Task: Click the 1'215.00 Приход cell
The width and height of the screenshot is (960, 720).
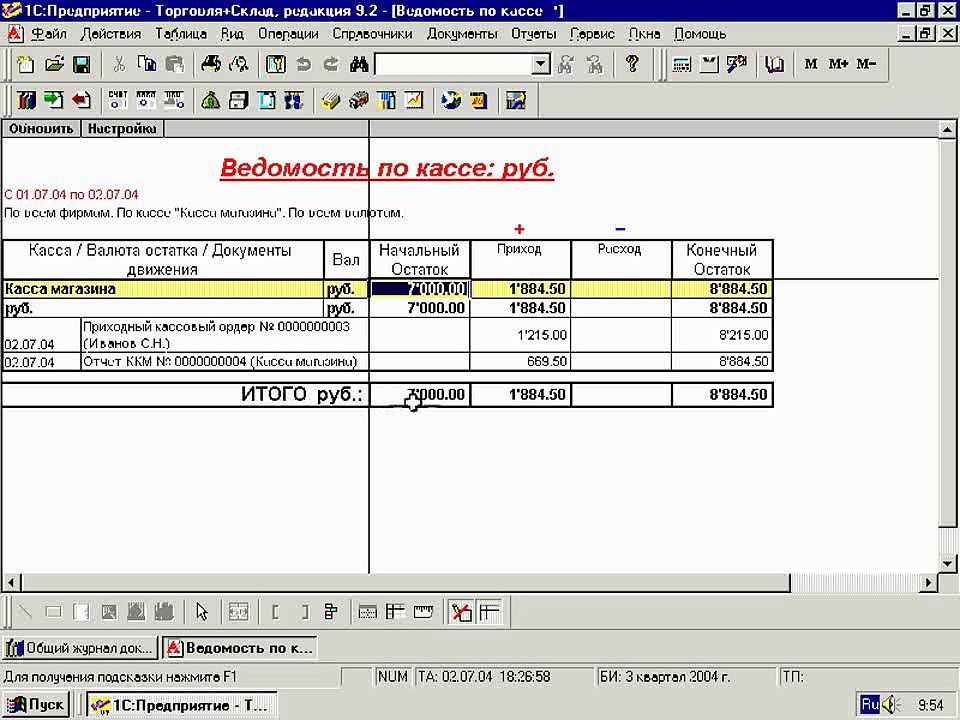Action: coord(520,335)
